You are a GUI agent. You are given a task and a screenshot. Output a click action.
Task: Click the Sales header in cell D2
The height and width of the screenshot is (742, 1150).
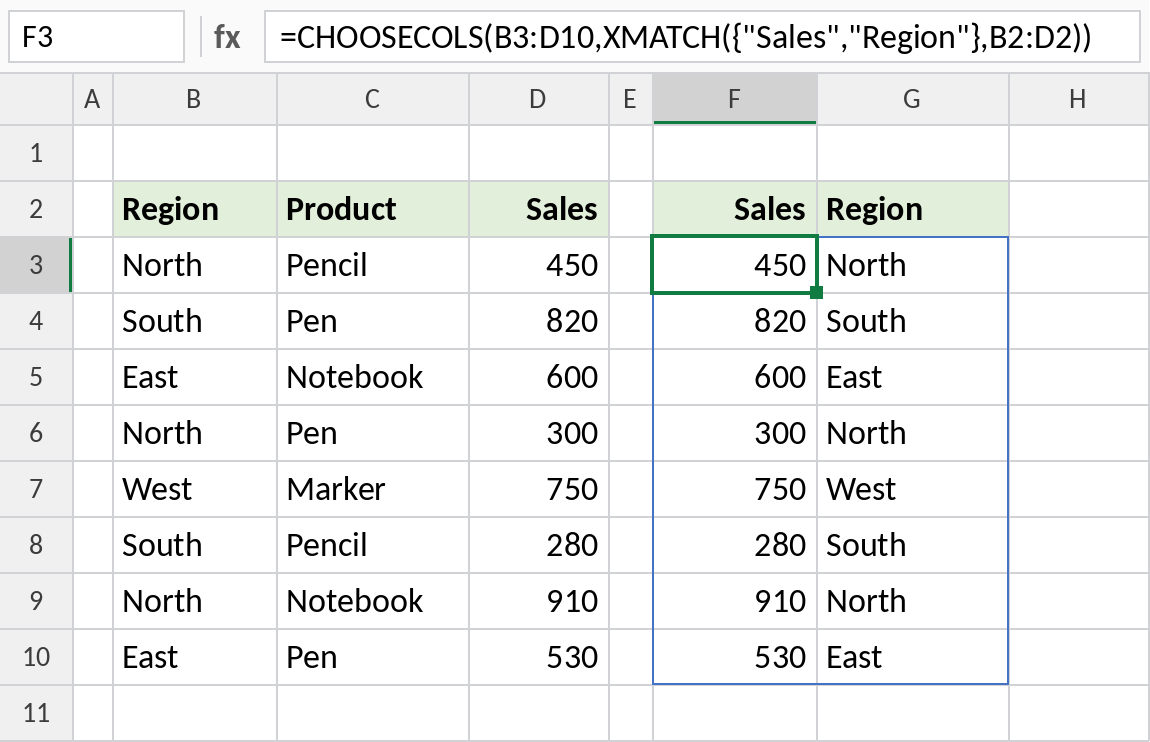538,209
